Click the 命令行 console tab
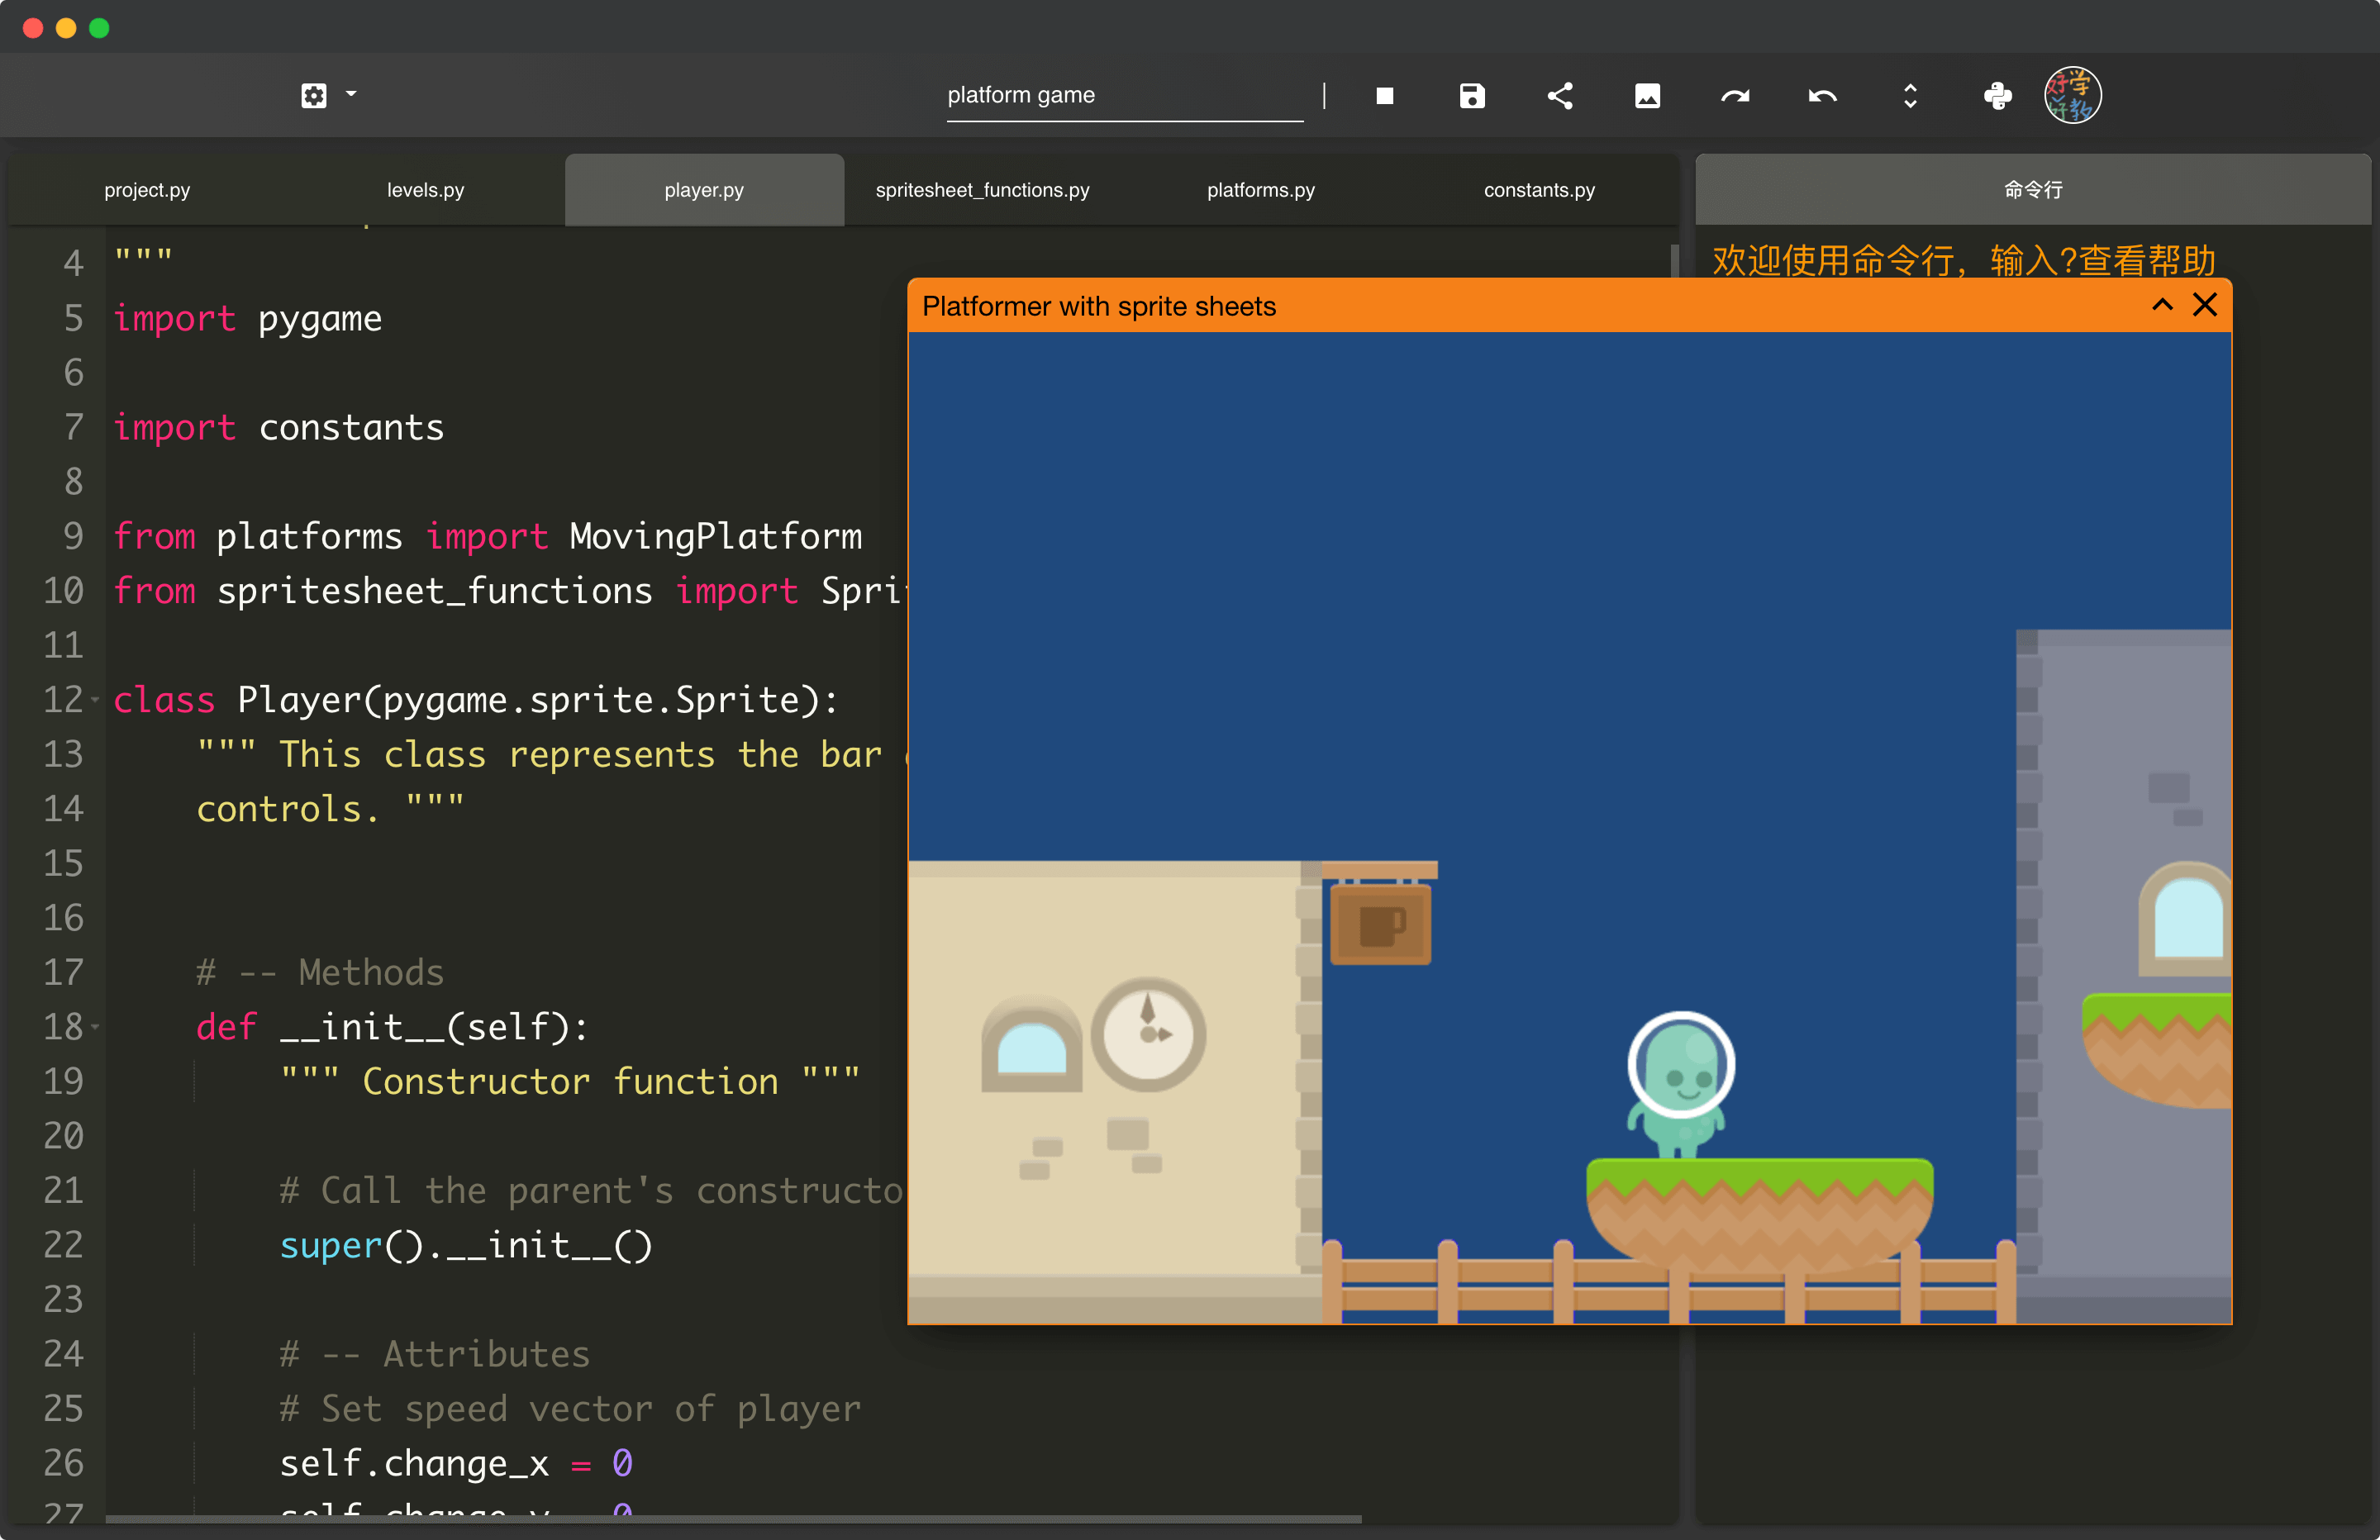Viewport: 2380px width, 1540px height. pyautogui.click(x=2032, y=190)
